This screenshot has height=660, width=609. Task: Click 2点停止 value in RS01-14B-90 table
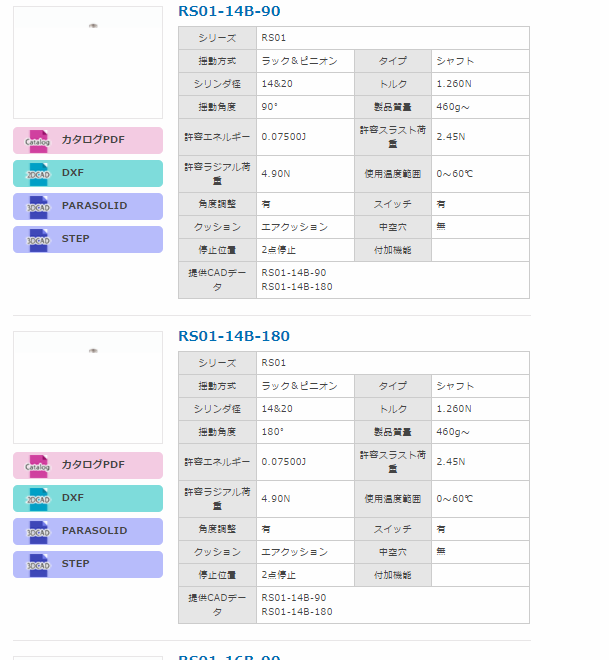click(x=279, y=250)
